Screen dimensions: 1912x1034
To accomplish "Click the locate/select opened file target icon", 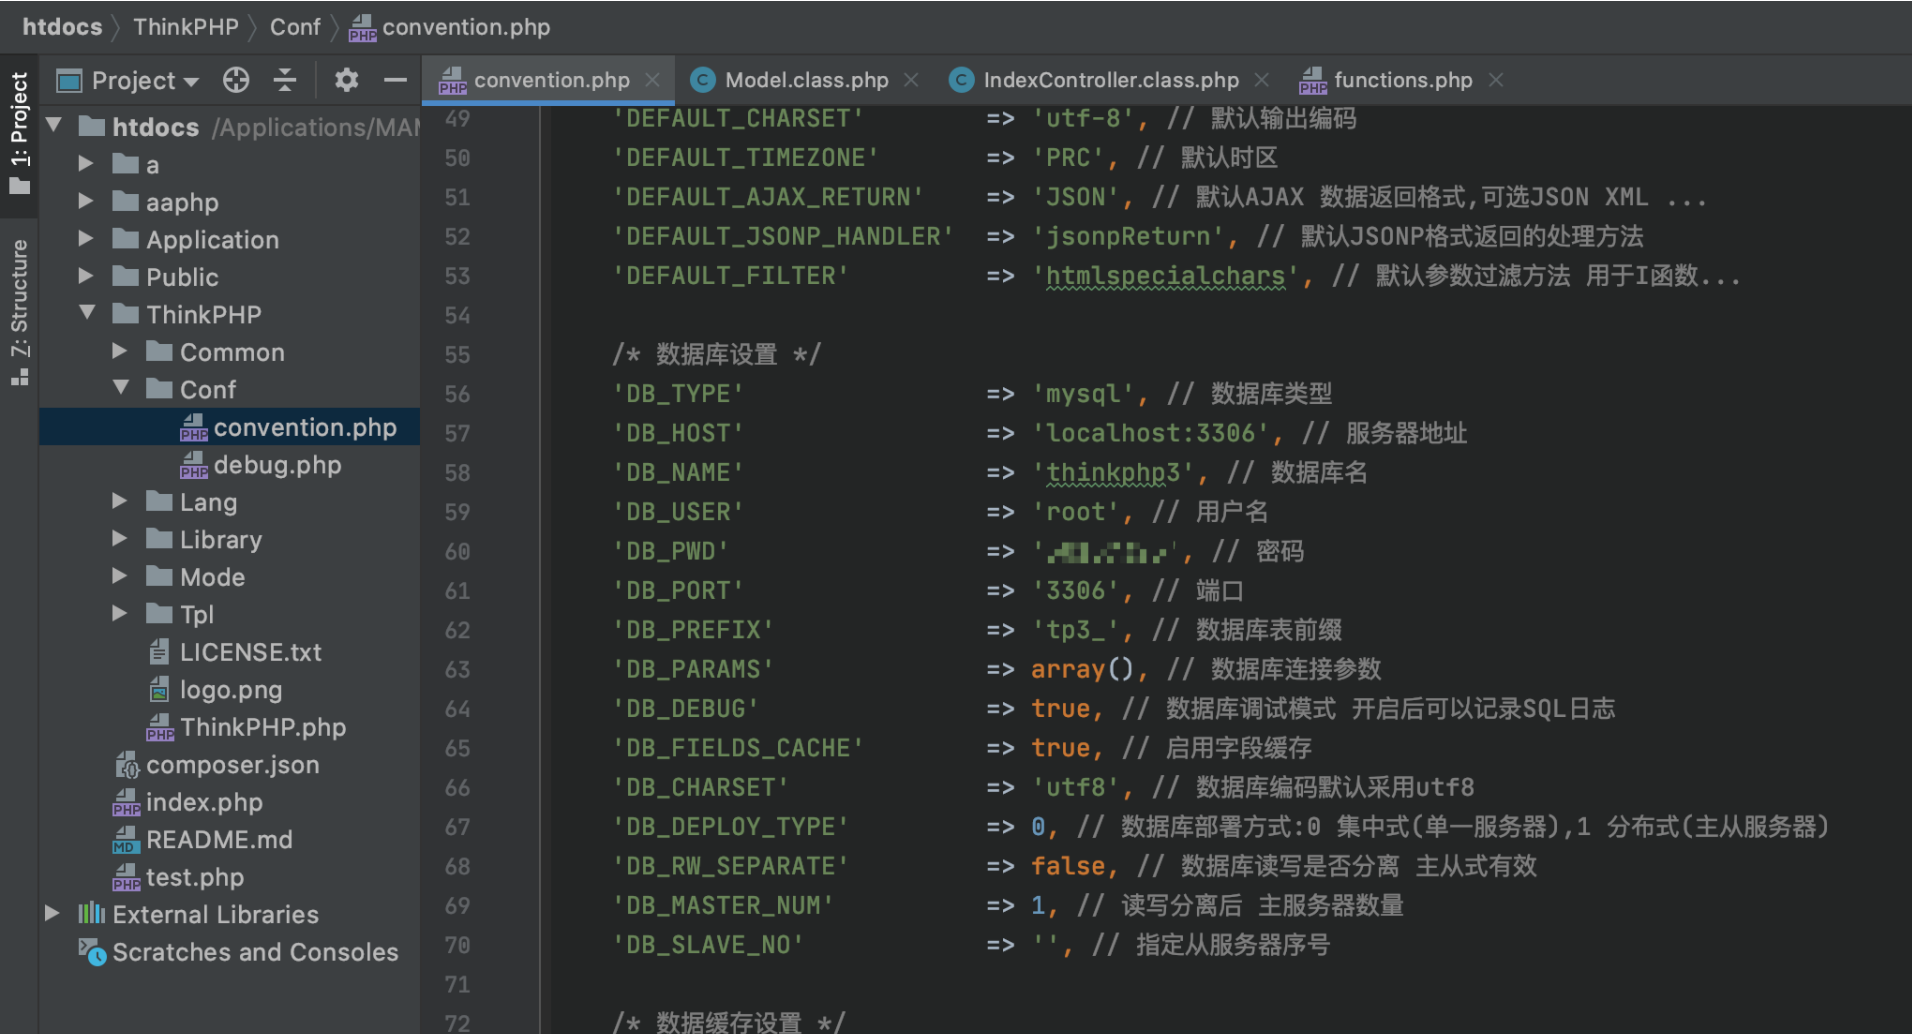I will tap(236, 80).
